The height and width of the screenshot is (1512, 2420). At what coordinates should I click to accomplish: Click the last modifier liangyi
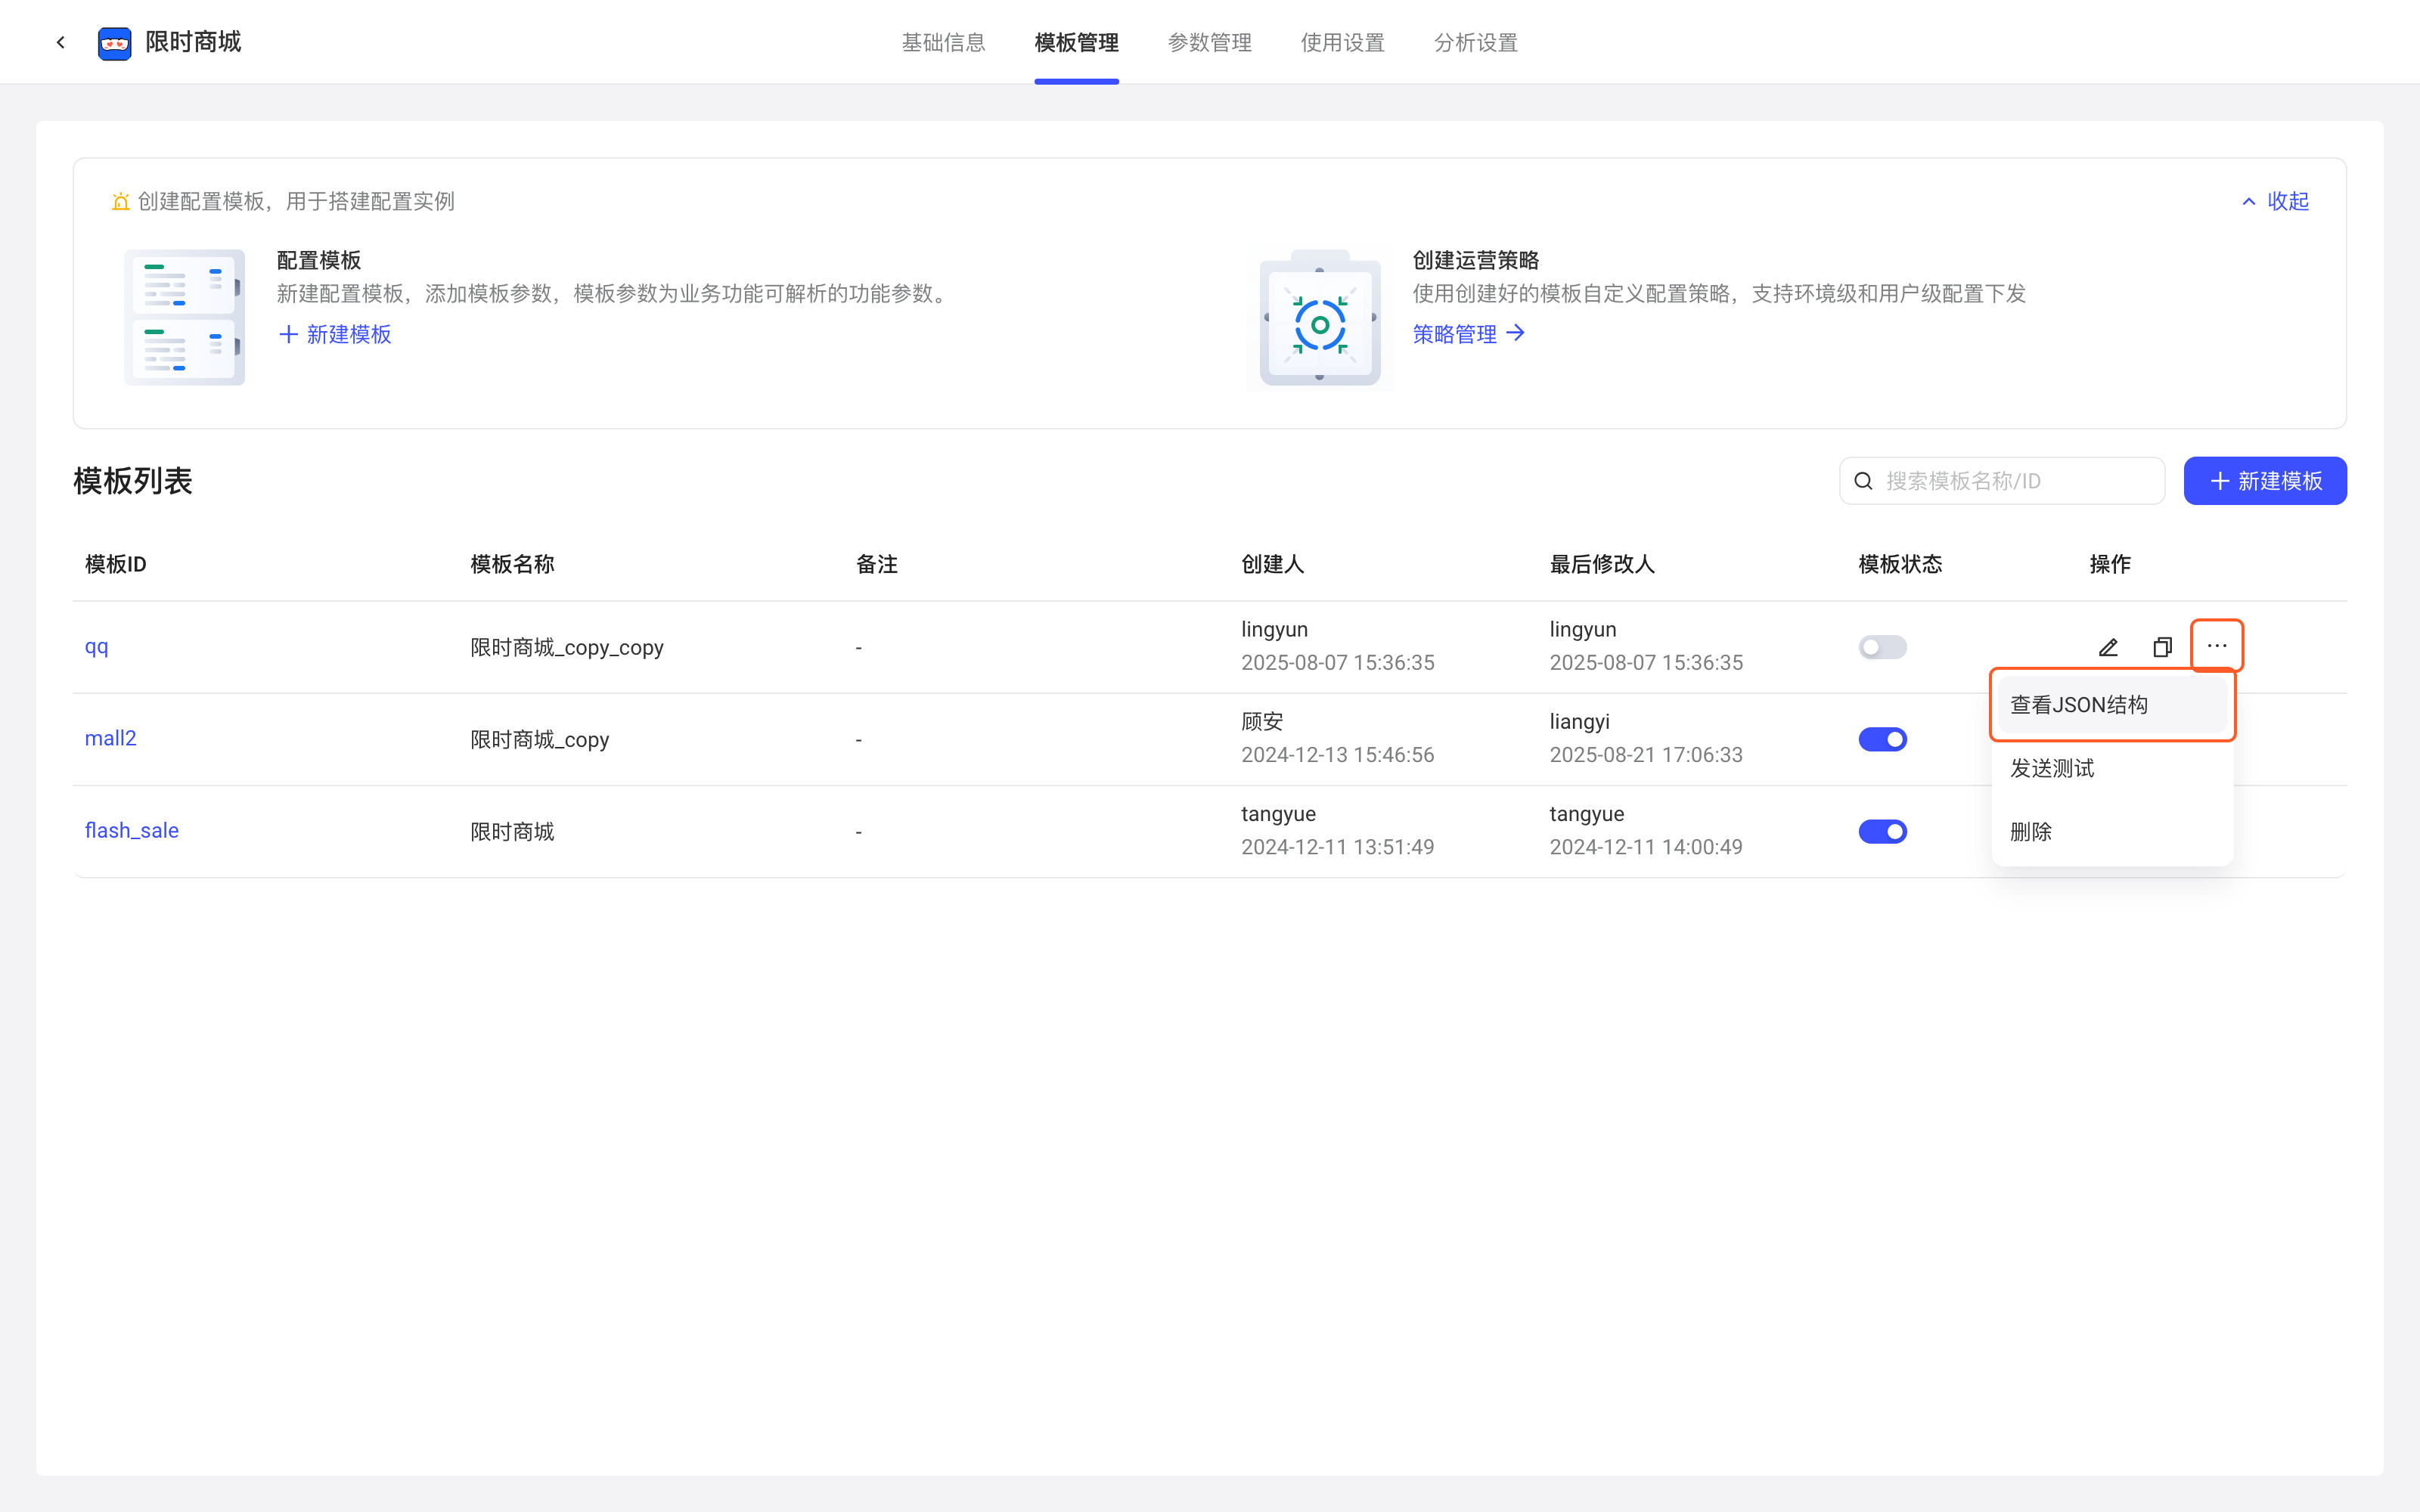(x=1580, y=721)
